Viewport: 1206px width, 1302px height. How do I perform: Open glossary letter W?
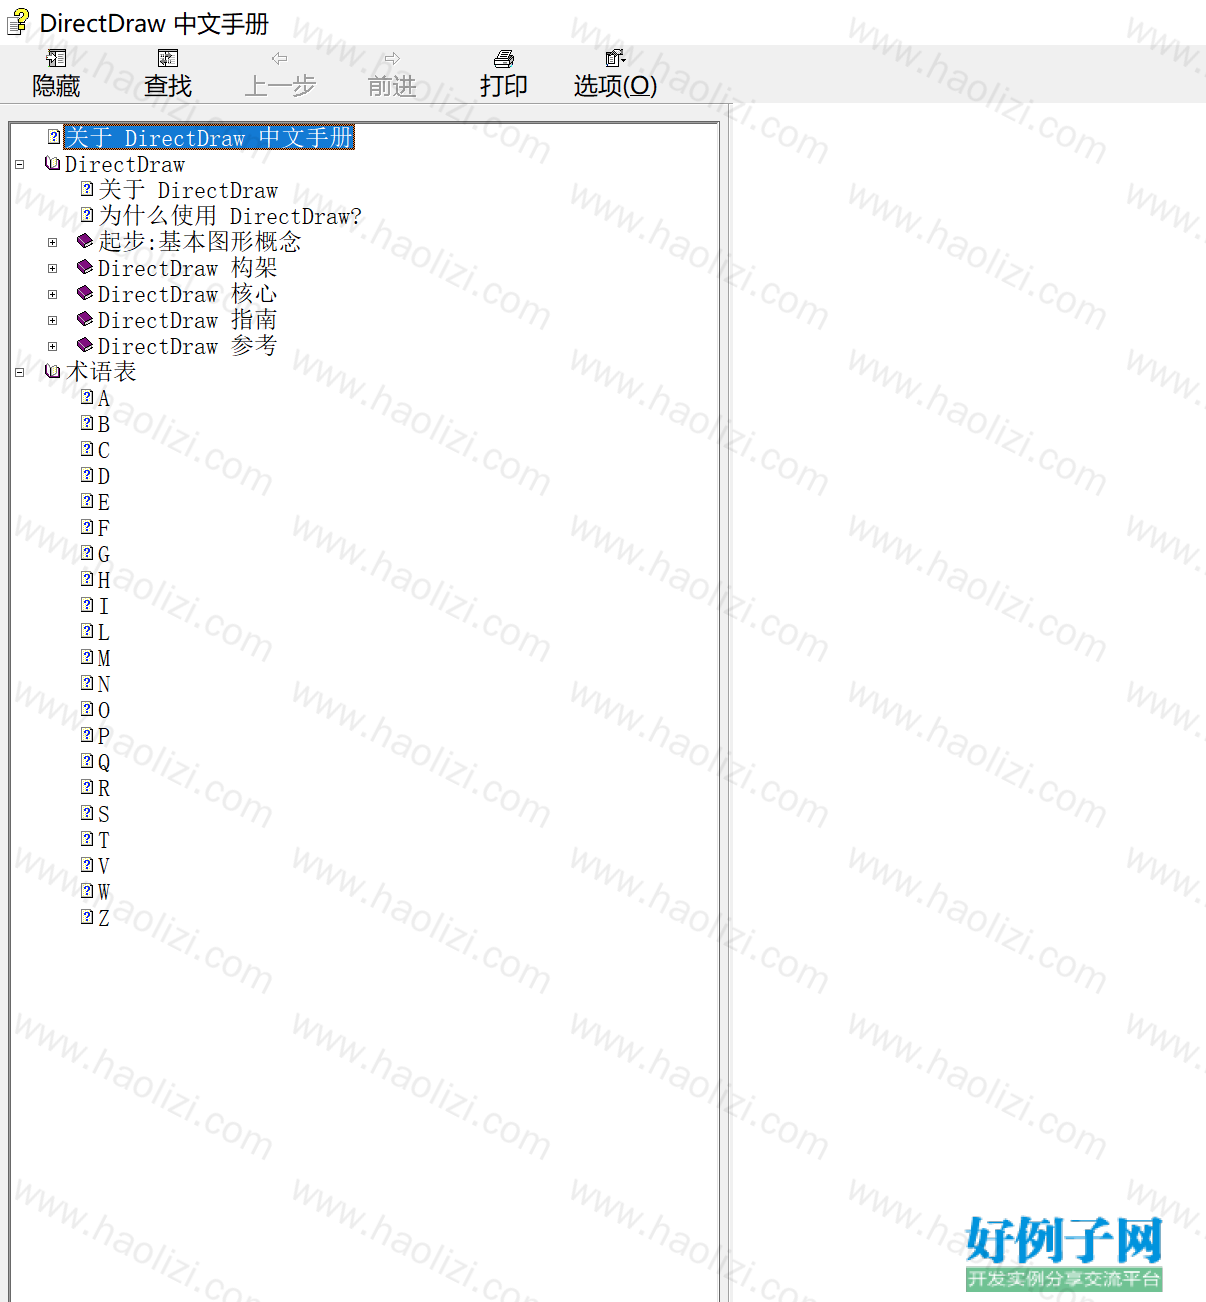click(x=104, y=892)
